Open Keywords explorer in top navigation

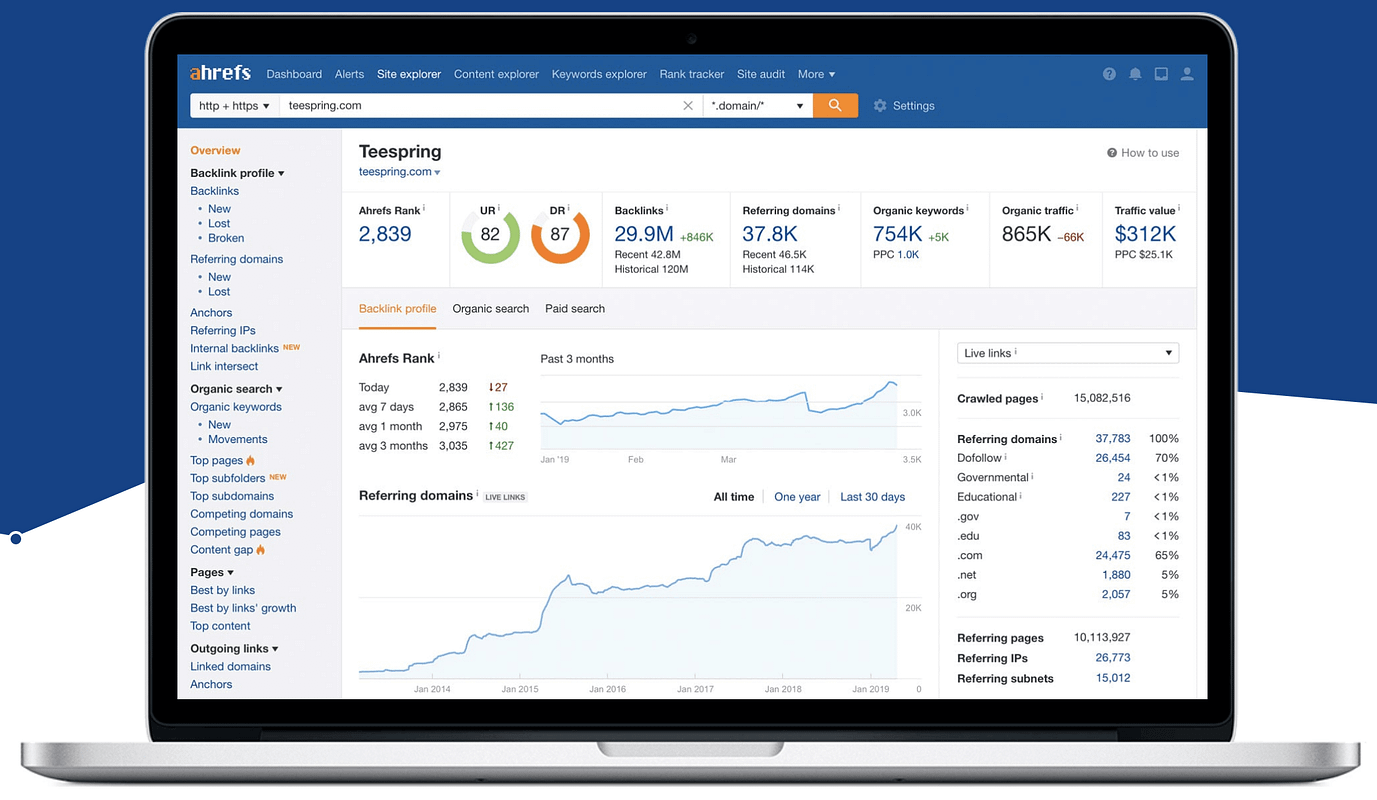click(599, 74)
